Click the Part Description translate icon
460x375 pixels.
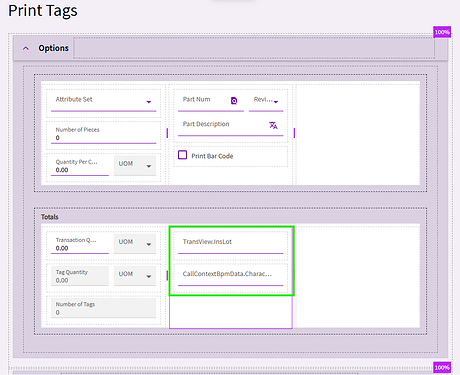tap(273, 125)
